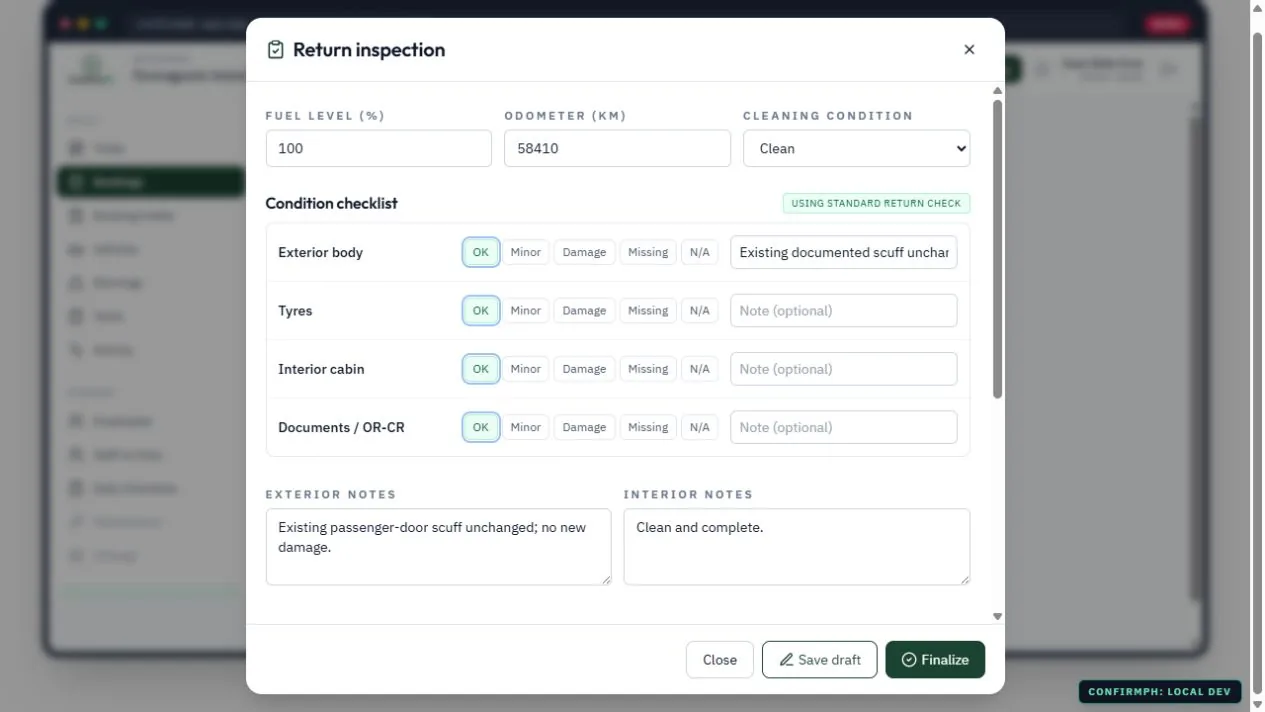The height and width of the screenshot is (712, 1265).
Task: Click the page scrollbar's up arrow
Action: (1258, 8)
